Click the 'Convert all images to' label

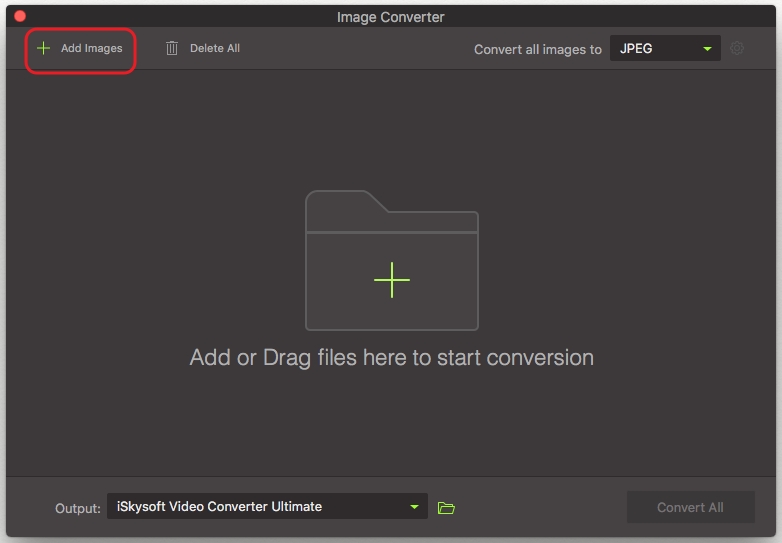point(537,49)
